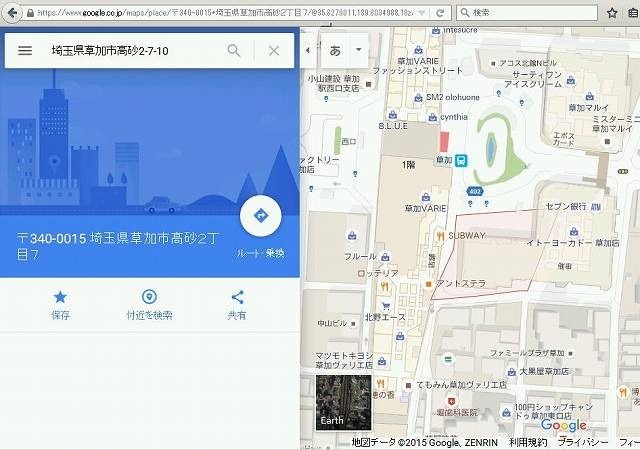640x450 pixels.
Task: Click the 大黒屋草加店 shop icon
Action: click(x=511, y=372)
